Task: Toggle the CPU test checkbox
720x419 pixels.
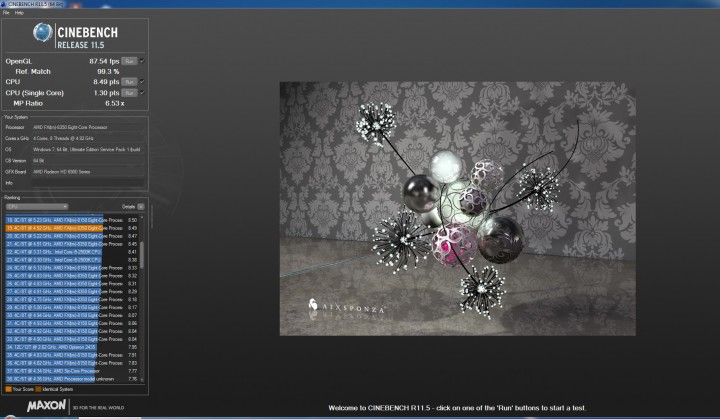Action: (x=142, y=82)
